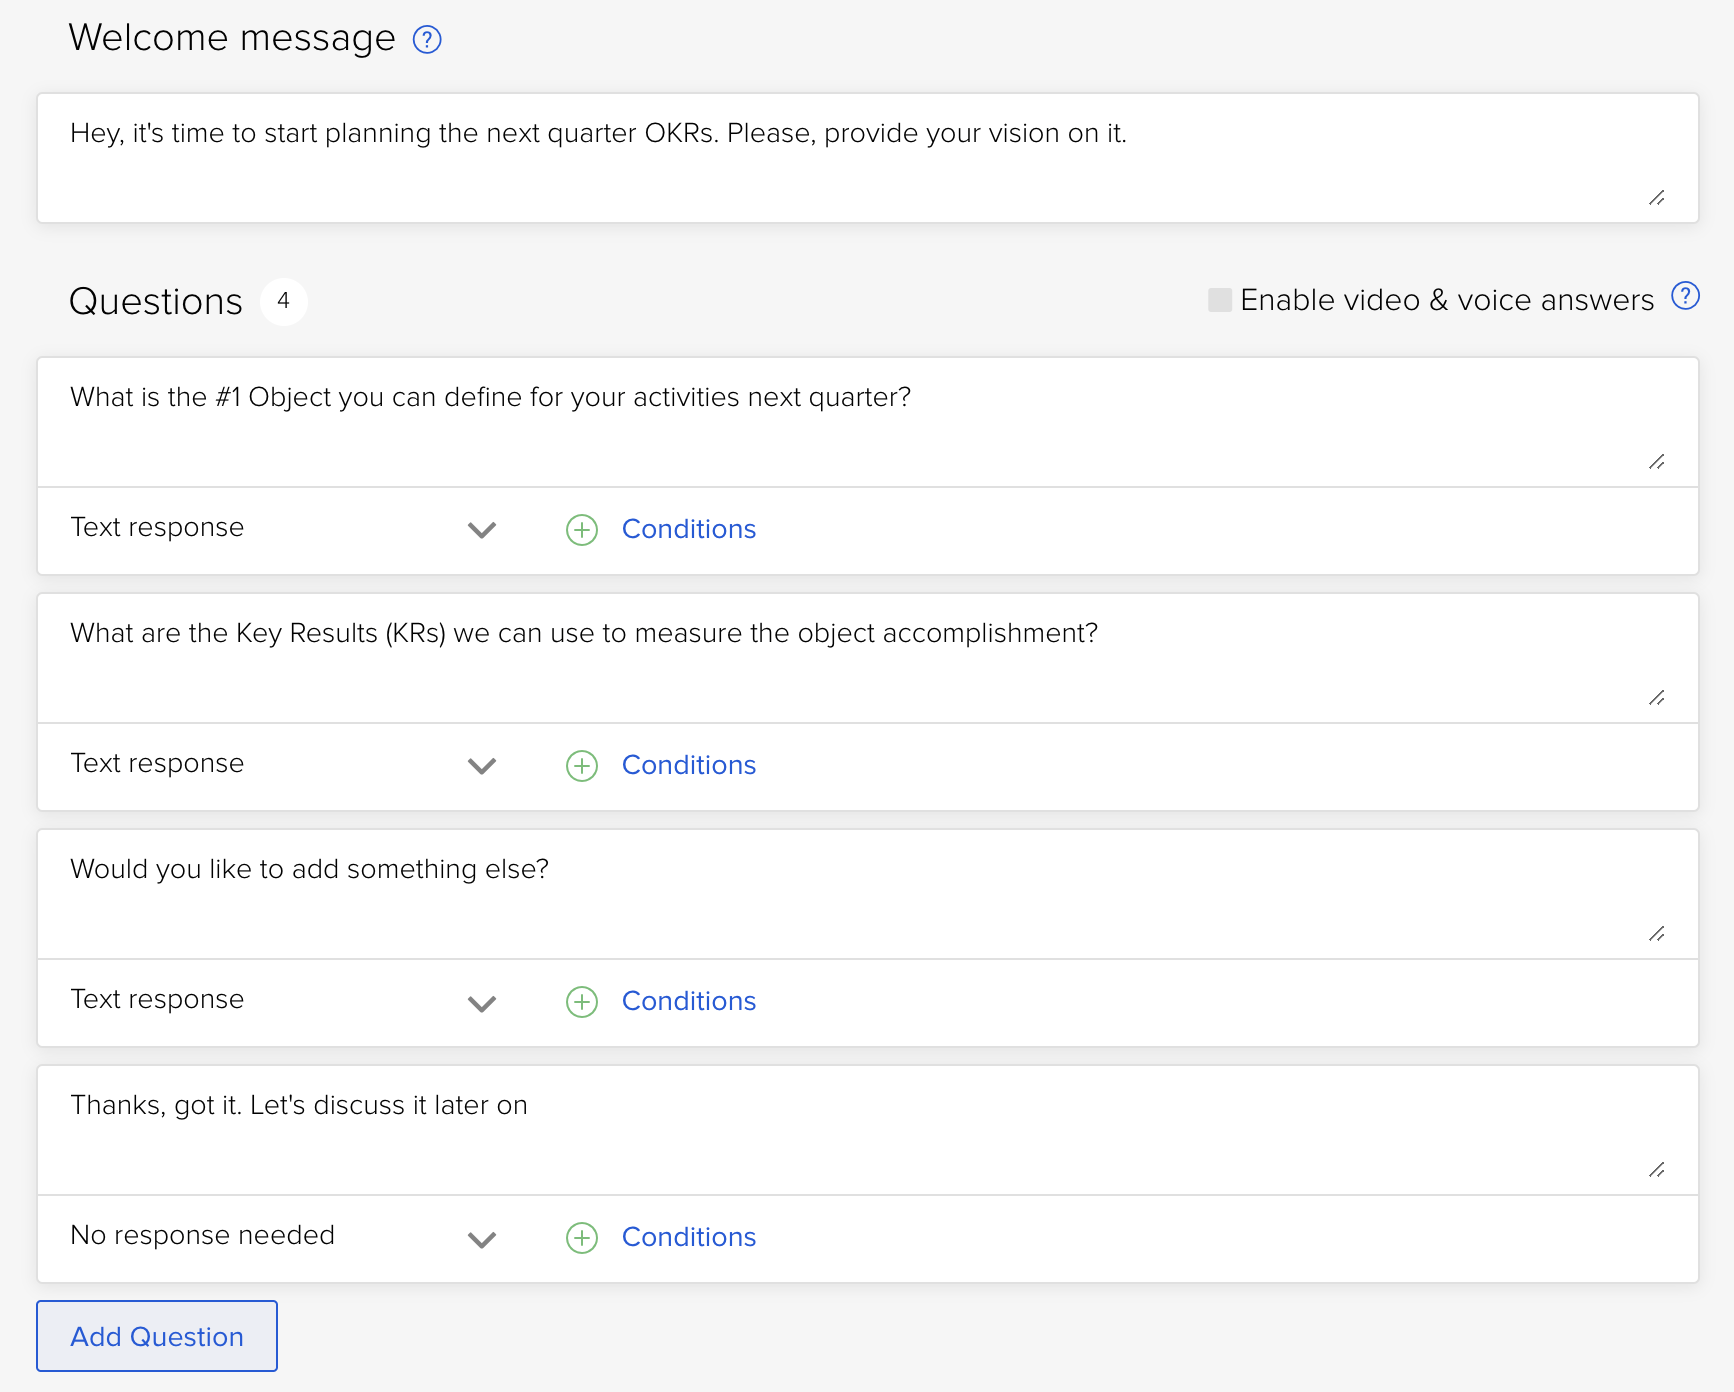This screenshot has width=1734, height=1392.
Task: Click Conditions link for the thanks message
Action: tap(689, 1237)
